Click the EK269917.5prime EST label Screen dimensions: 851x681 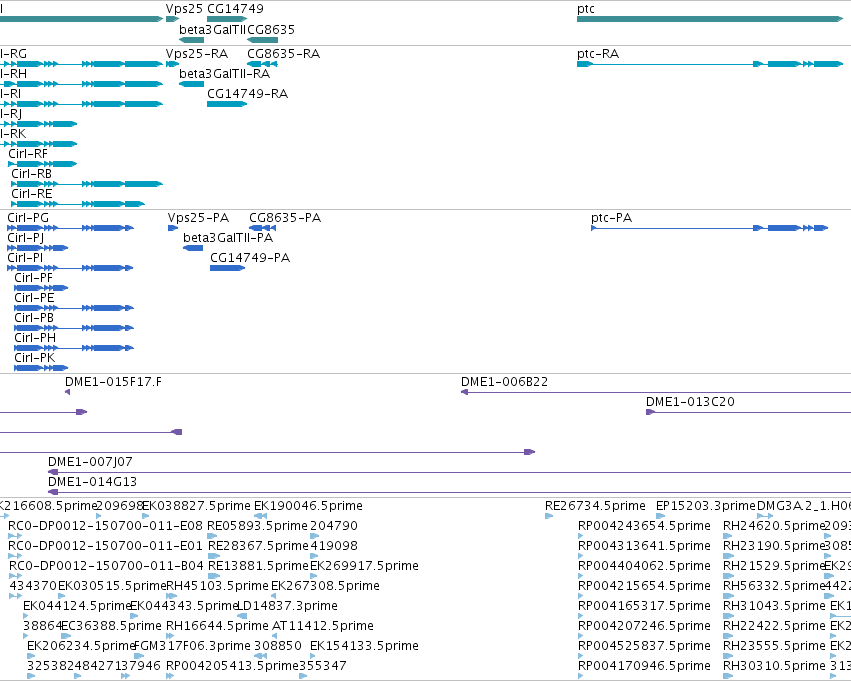click(364, 566)
